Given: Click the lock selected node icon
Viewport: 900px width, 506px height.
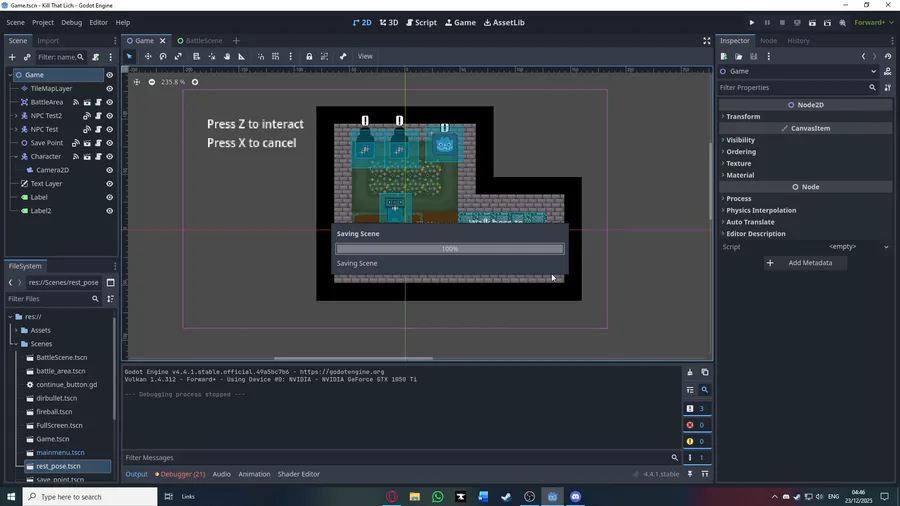Looking at the screenshot, I should [x=309, y=56].
